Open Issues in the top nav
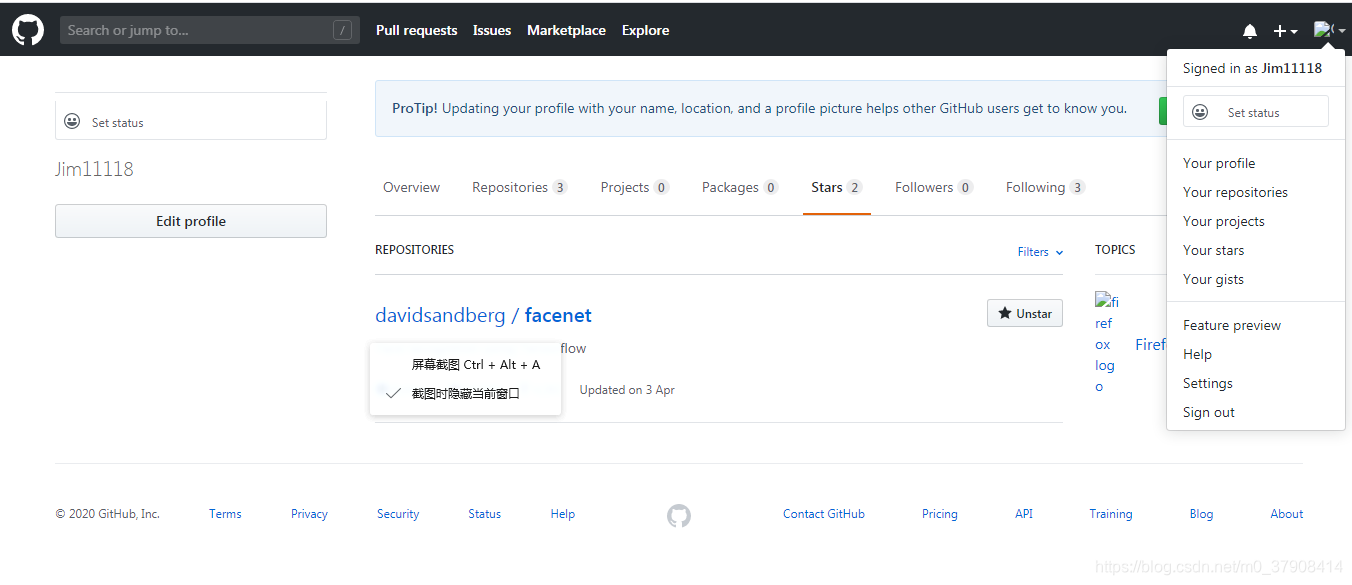 (492, 30)
